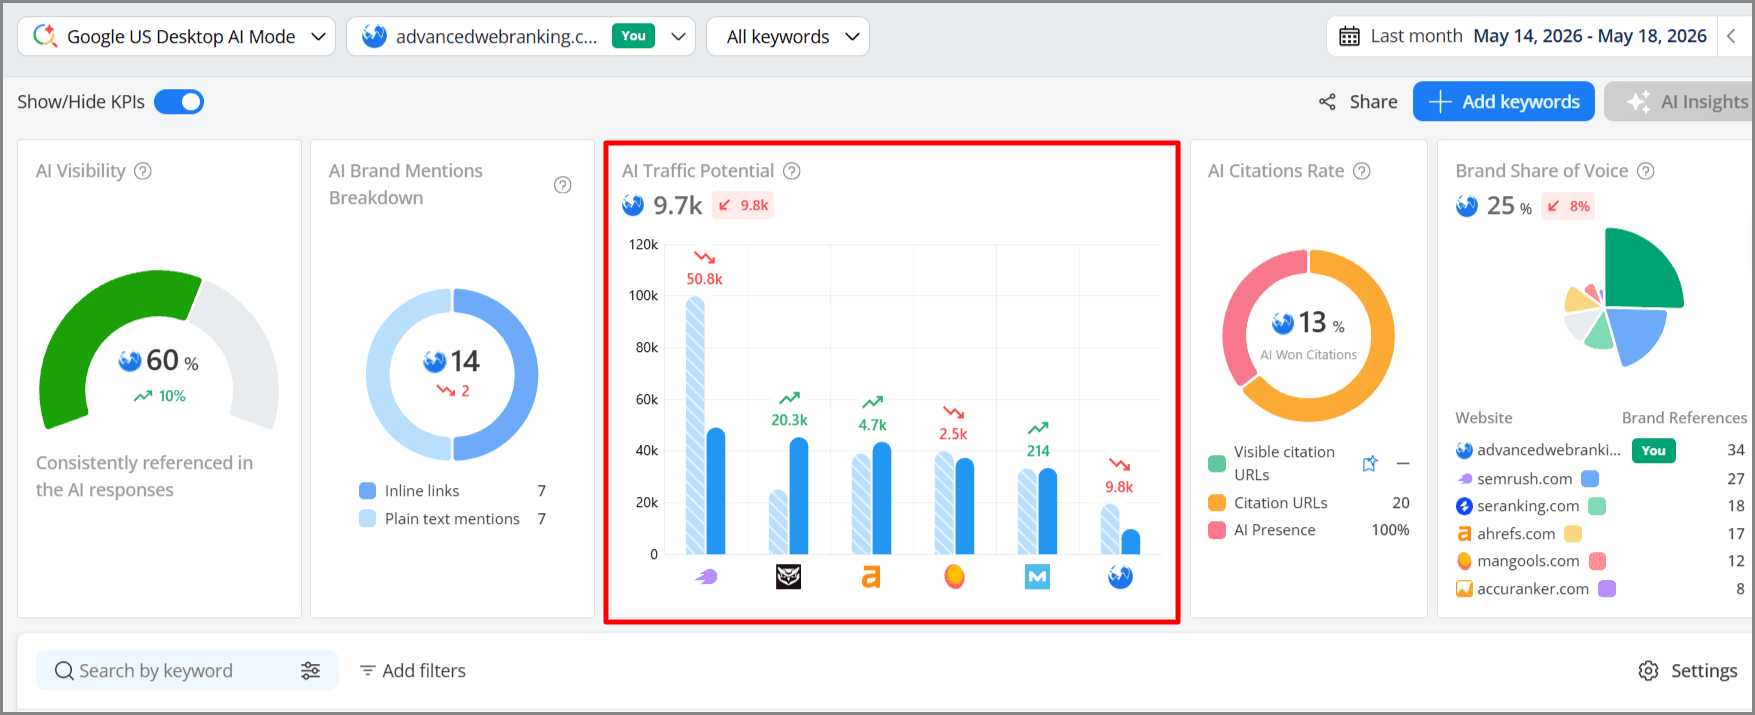Image resolution: width=1755 pixels, height=715 pixels.
Task: Click the semrush.com blue color swatch
Action: [1590, 479]
